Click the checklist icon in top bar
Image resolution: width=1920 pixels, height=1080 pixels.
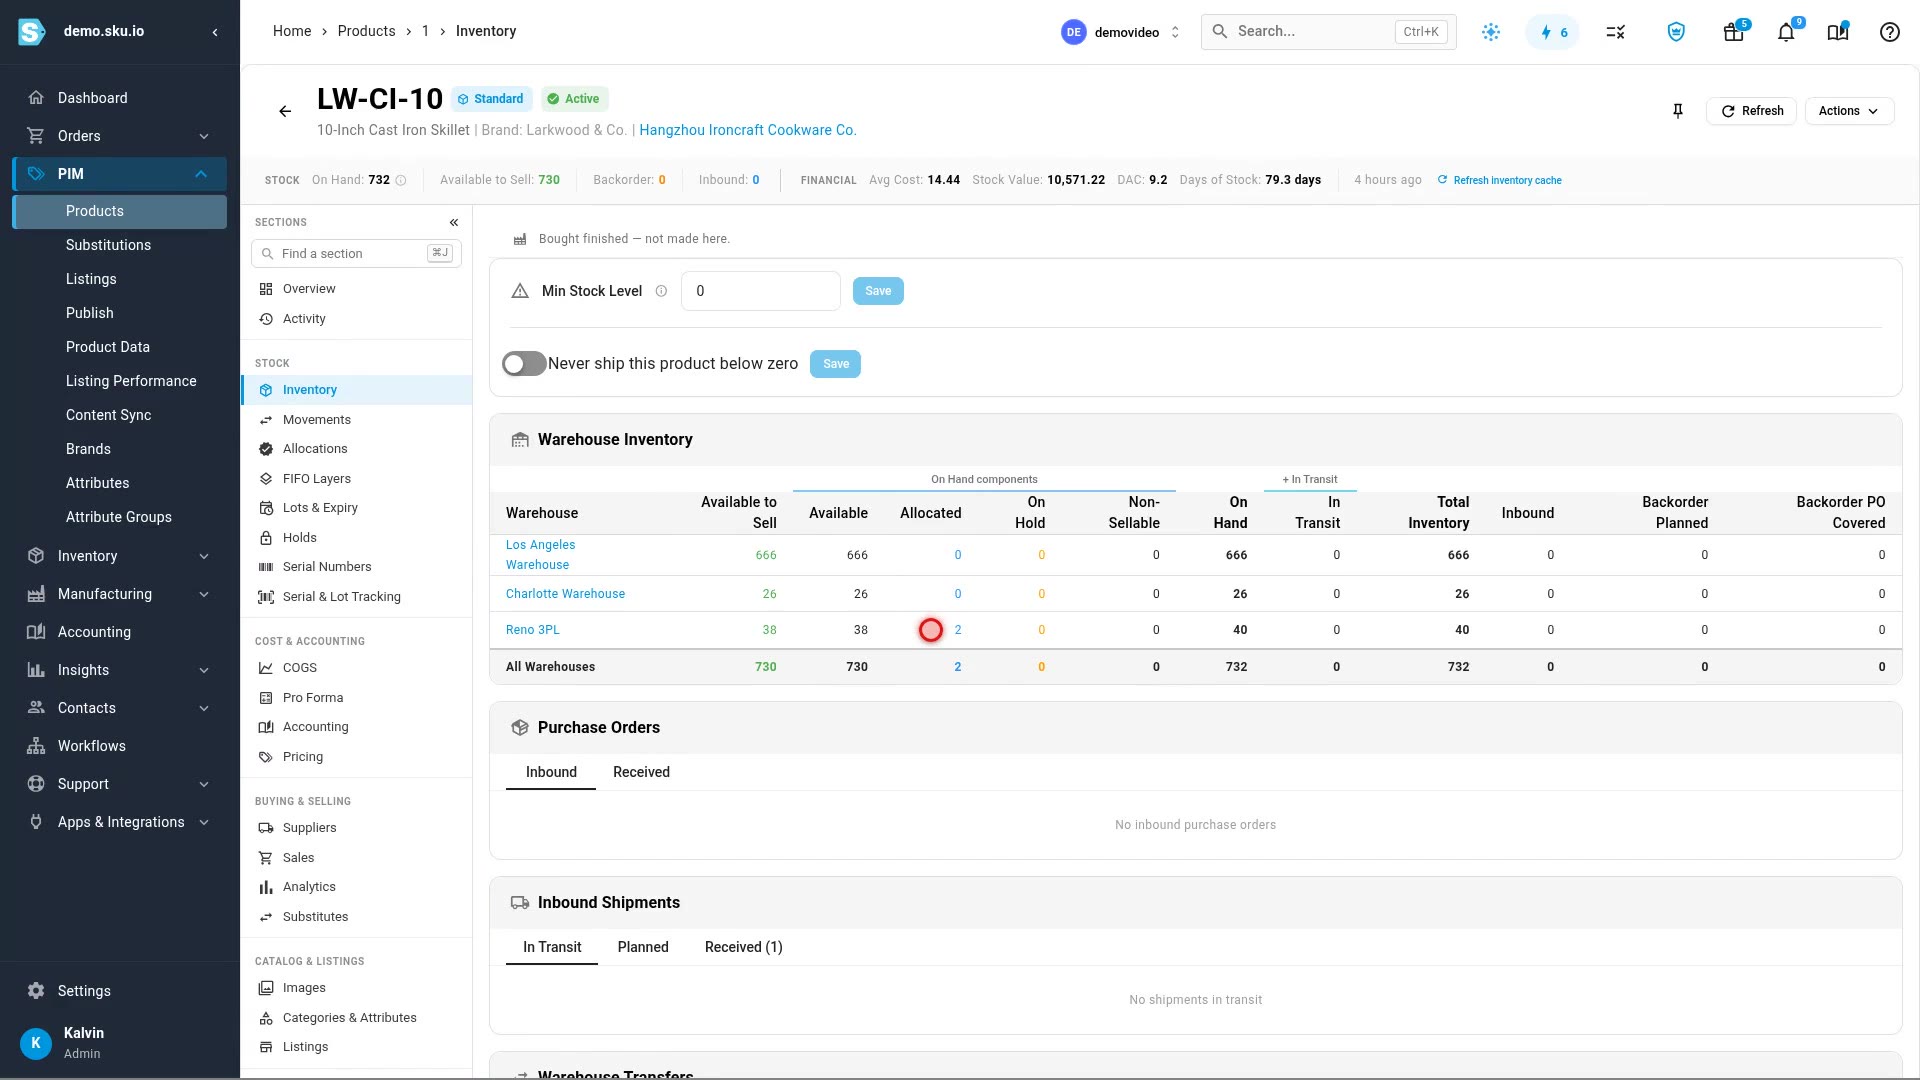click(x=1616, y=32)
